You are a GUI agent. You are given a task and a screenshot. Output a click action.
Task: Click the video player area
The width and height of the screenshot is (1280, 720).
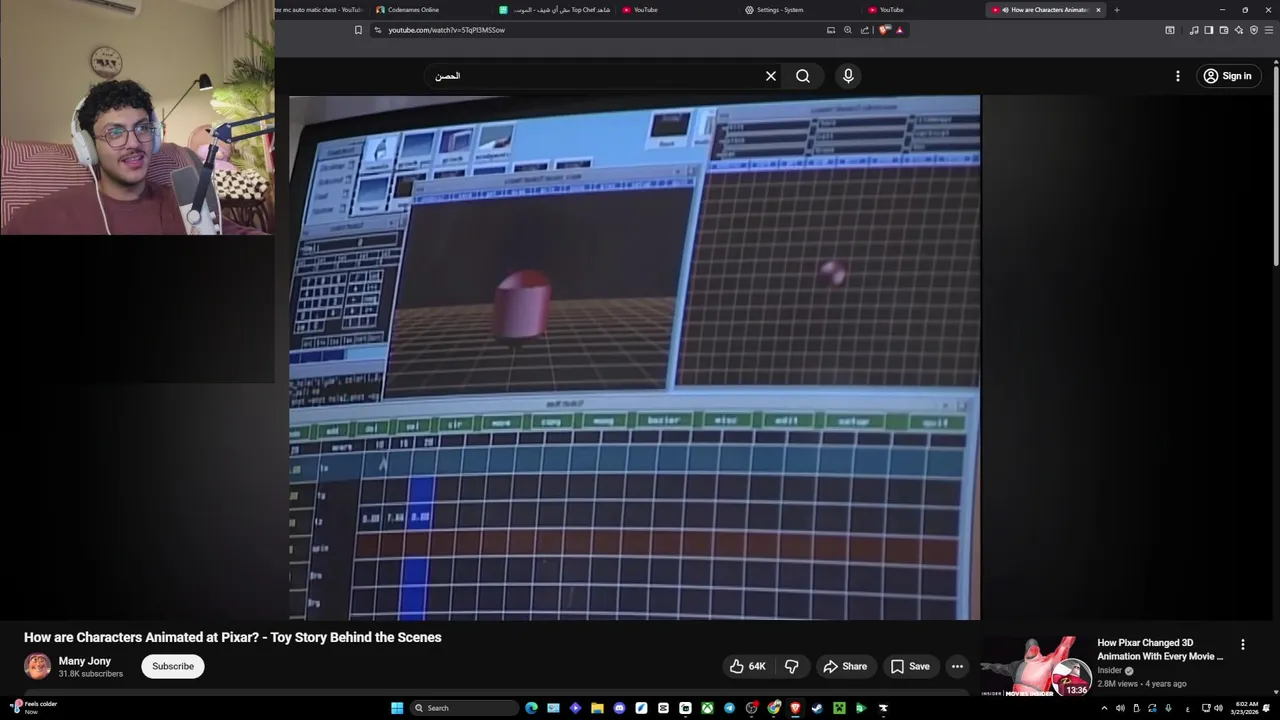[635, 358]
